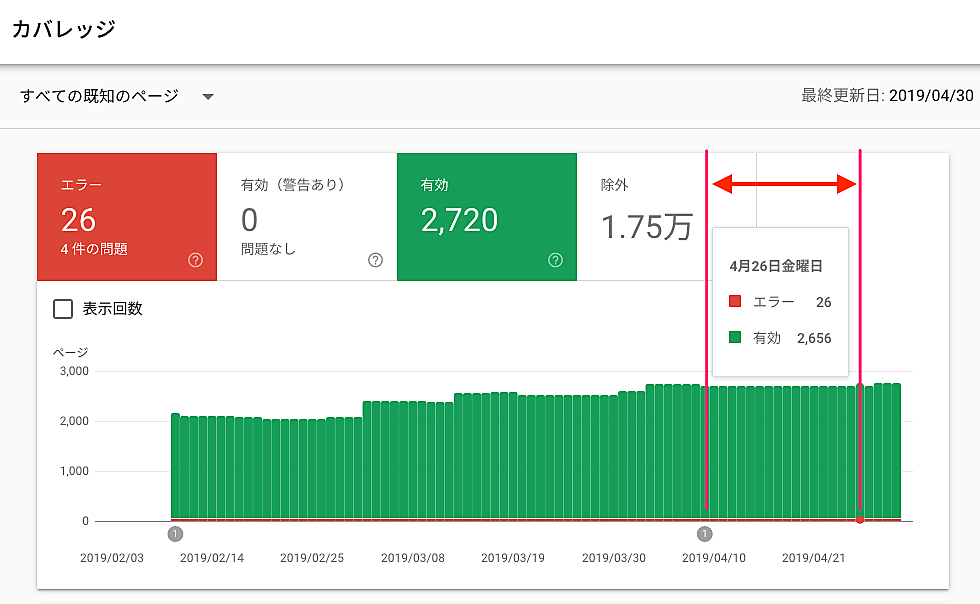
Task: Switch to the 除外 1.75万 tab
Action: pyautogui.click(x=645, y=217)
